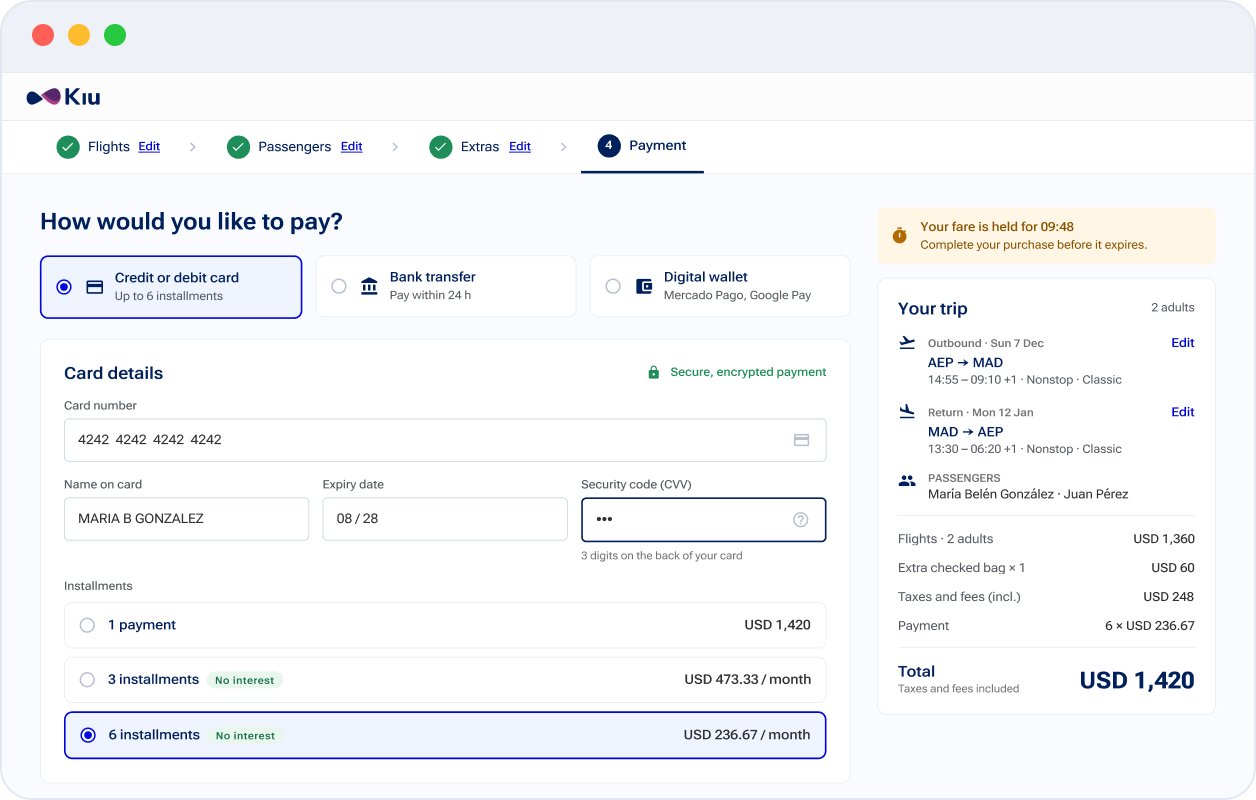Click the digital wallet icon

click(x=644, y=286)
